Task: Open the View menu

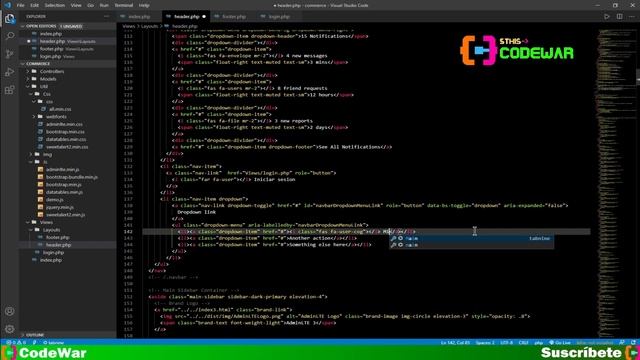Action: 76,5
